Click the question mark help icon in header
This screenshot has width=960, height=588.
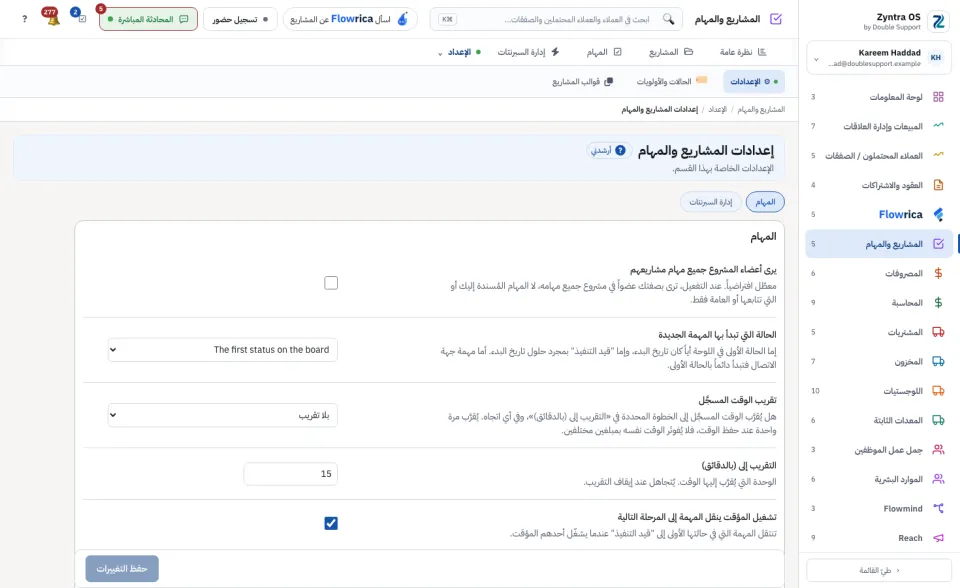[24, 19]
